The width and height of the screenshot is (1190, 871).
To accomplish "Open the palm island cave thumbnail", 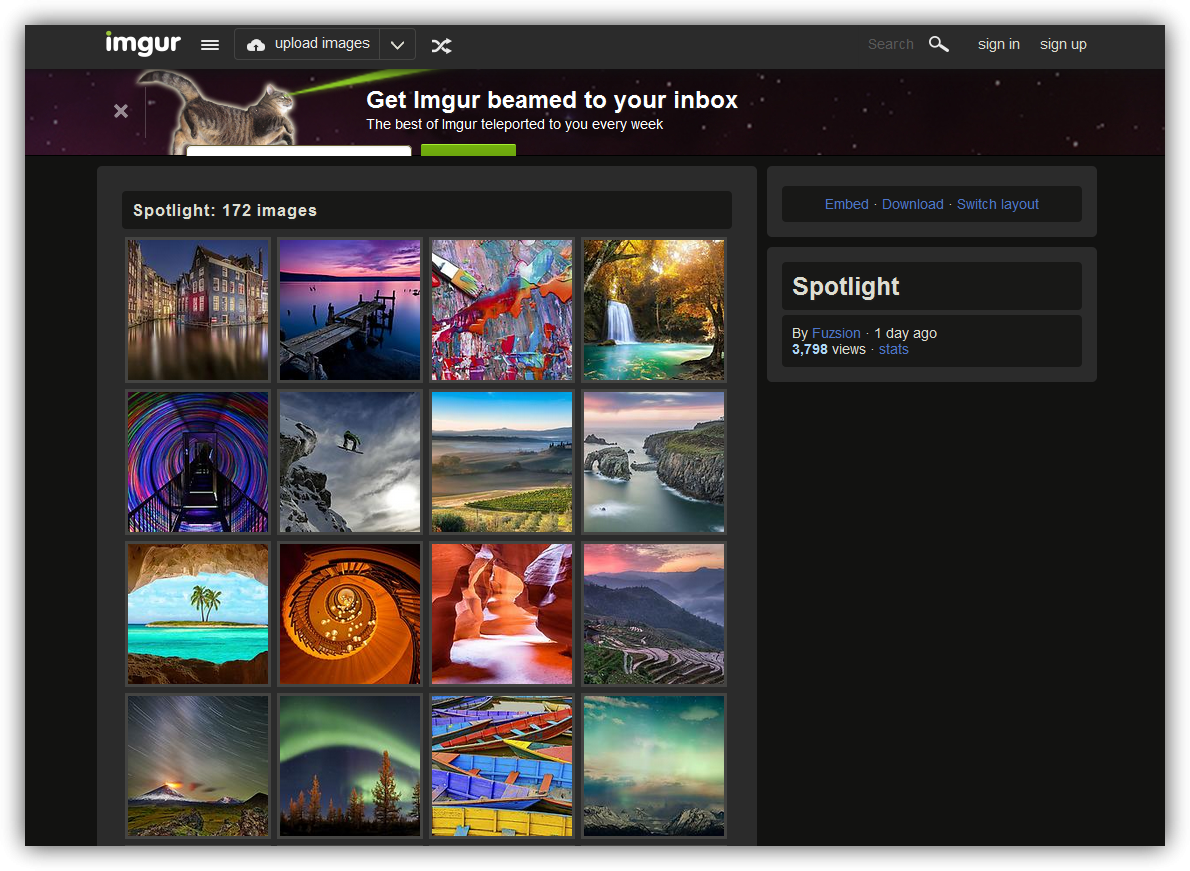I will click(x=198, y=613).
